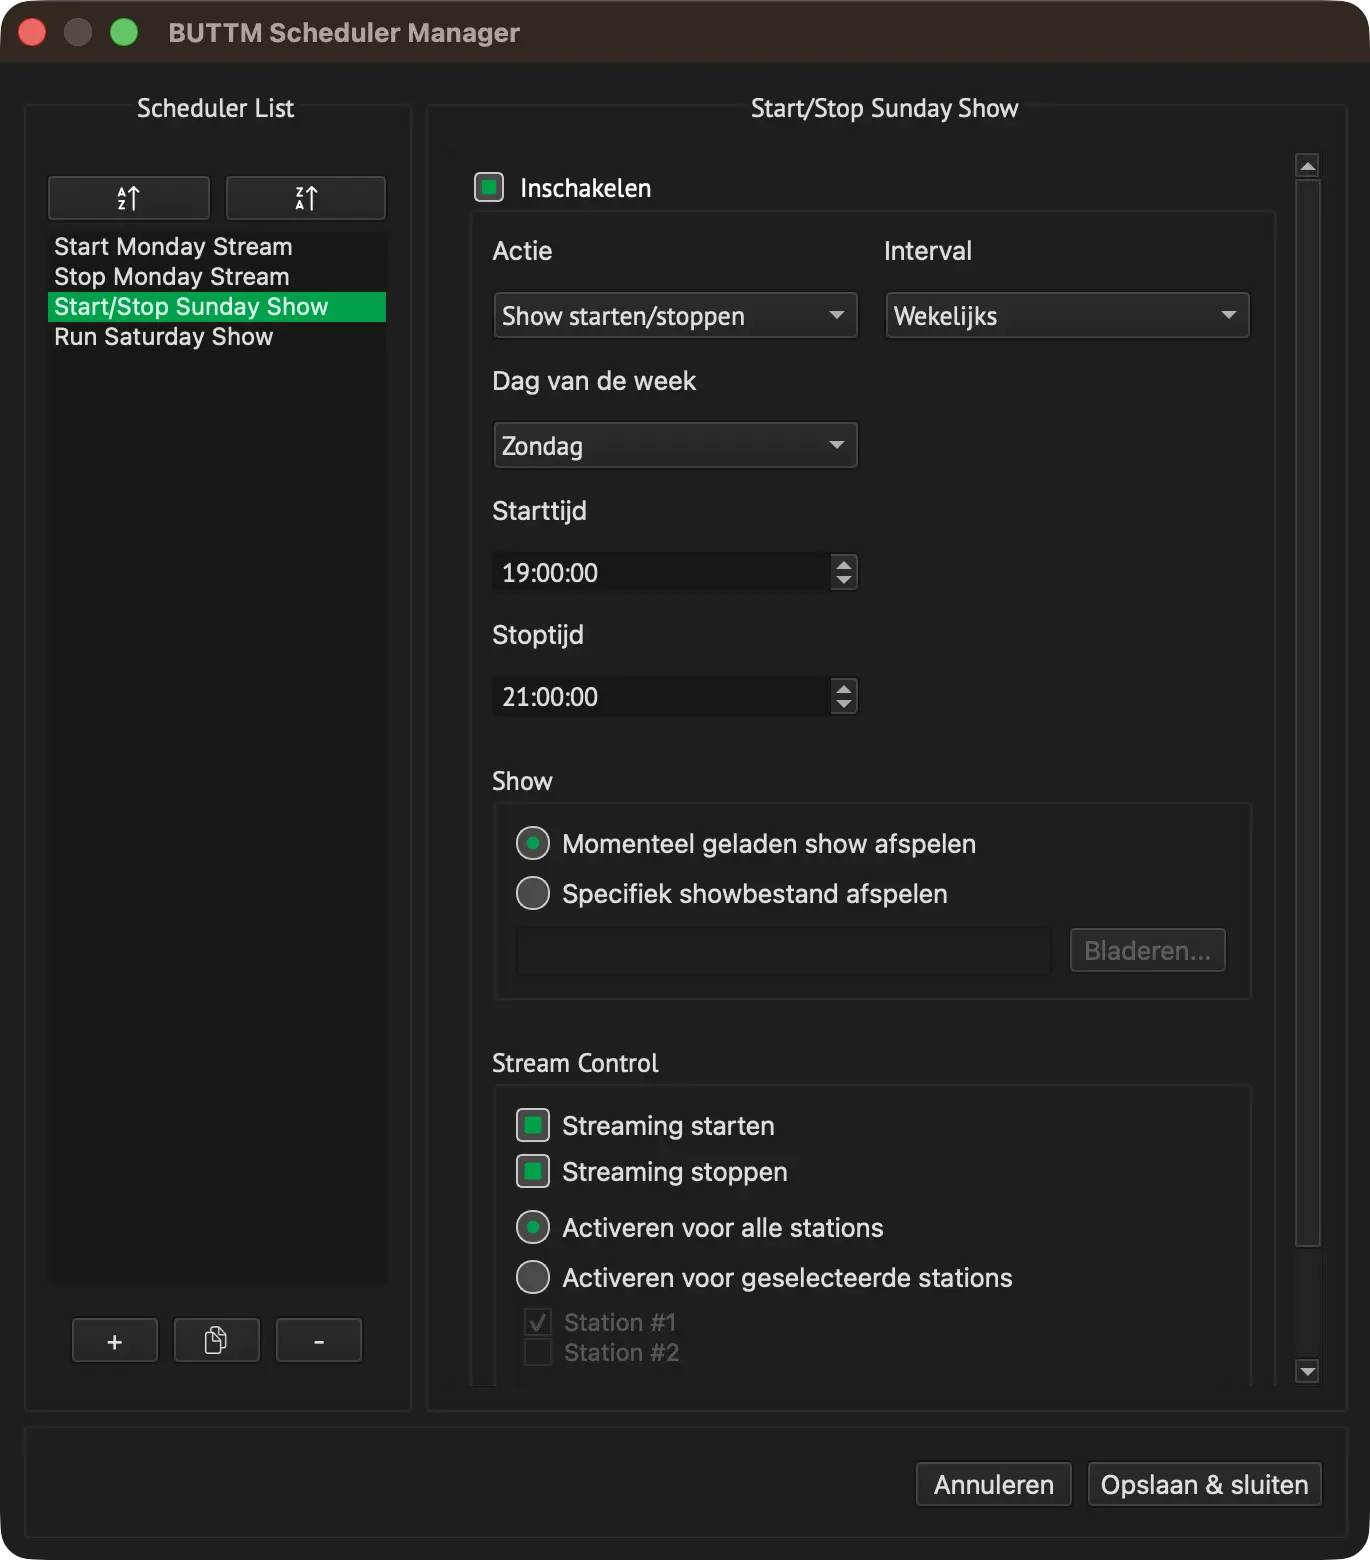Image resolution: width=1370 pixels, height=1560 pixels.
Task: Select Specifiek showbestand afspelen option
Action: pos(533,893)
